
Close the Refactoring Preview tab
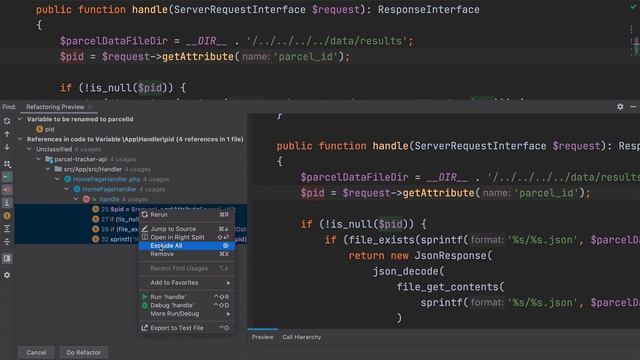90,107
